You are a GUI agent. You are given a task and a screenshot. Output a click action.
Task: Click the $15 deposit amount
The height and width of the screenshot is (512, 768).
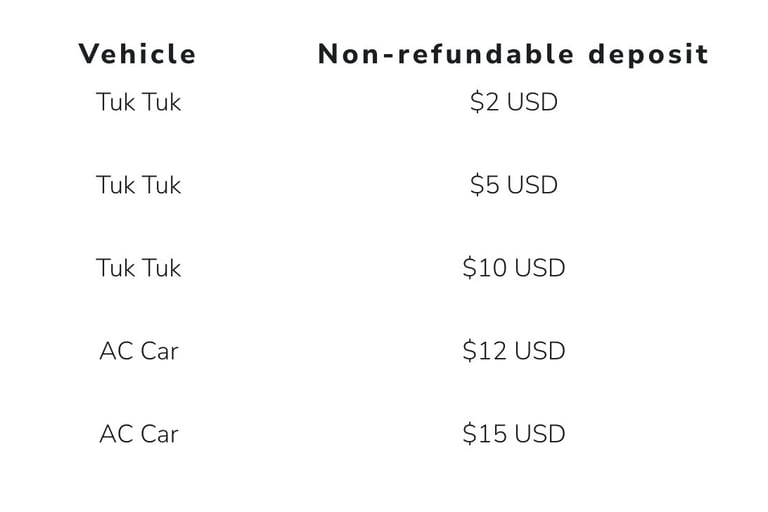[x=482, y=434]
